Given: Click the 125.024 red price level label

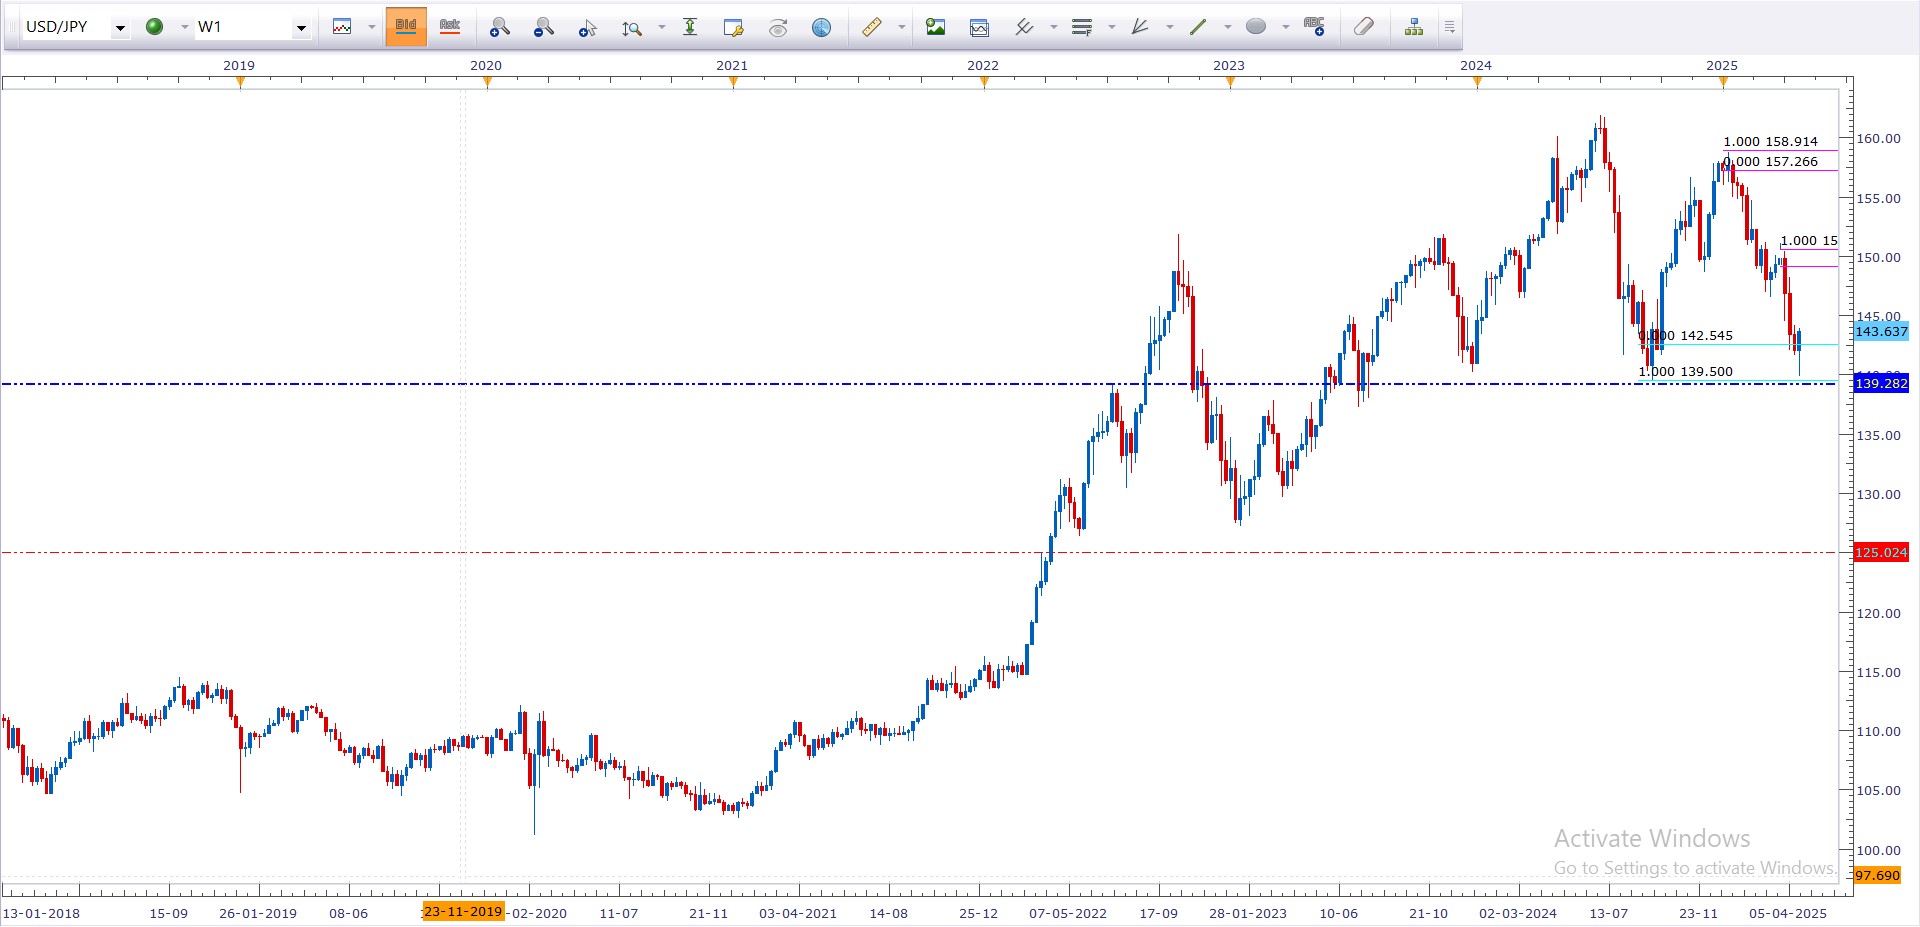Looking at the screenshot, I should (1881, 553).
